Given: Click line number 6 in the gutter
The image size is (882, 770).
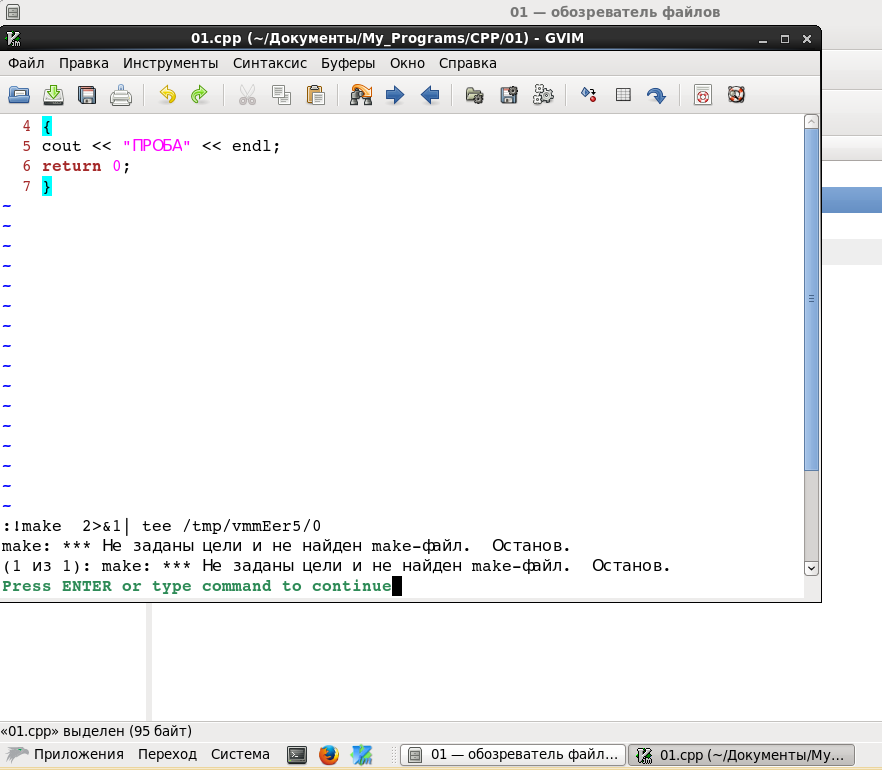Looking at the screenshot, I should point(26,166).
